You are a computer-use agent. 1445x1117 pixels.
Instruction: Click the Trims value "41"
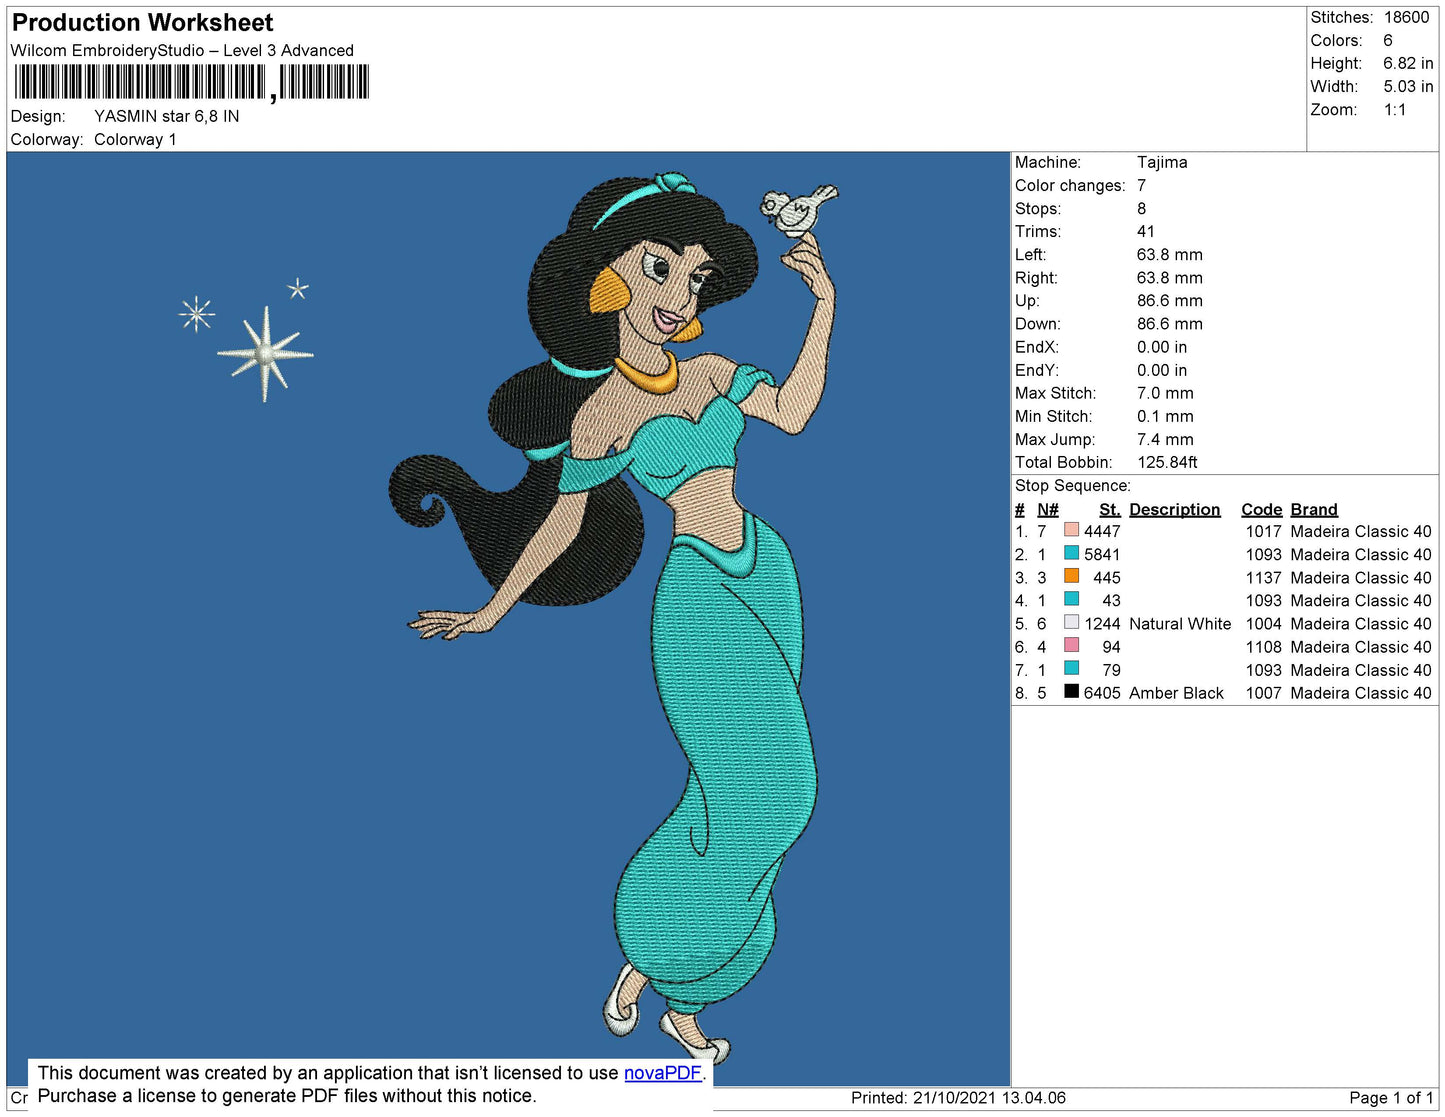point(1146,232)
